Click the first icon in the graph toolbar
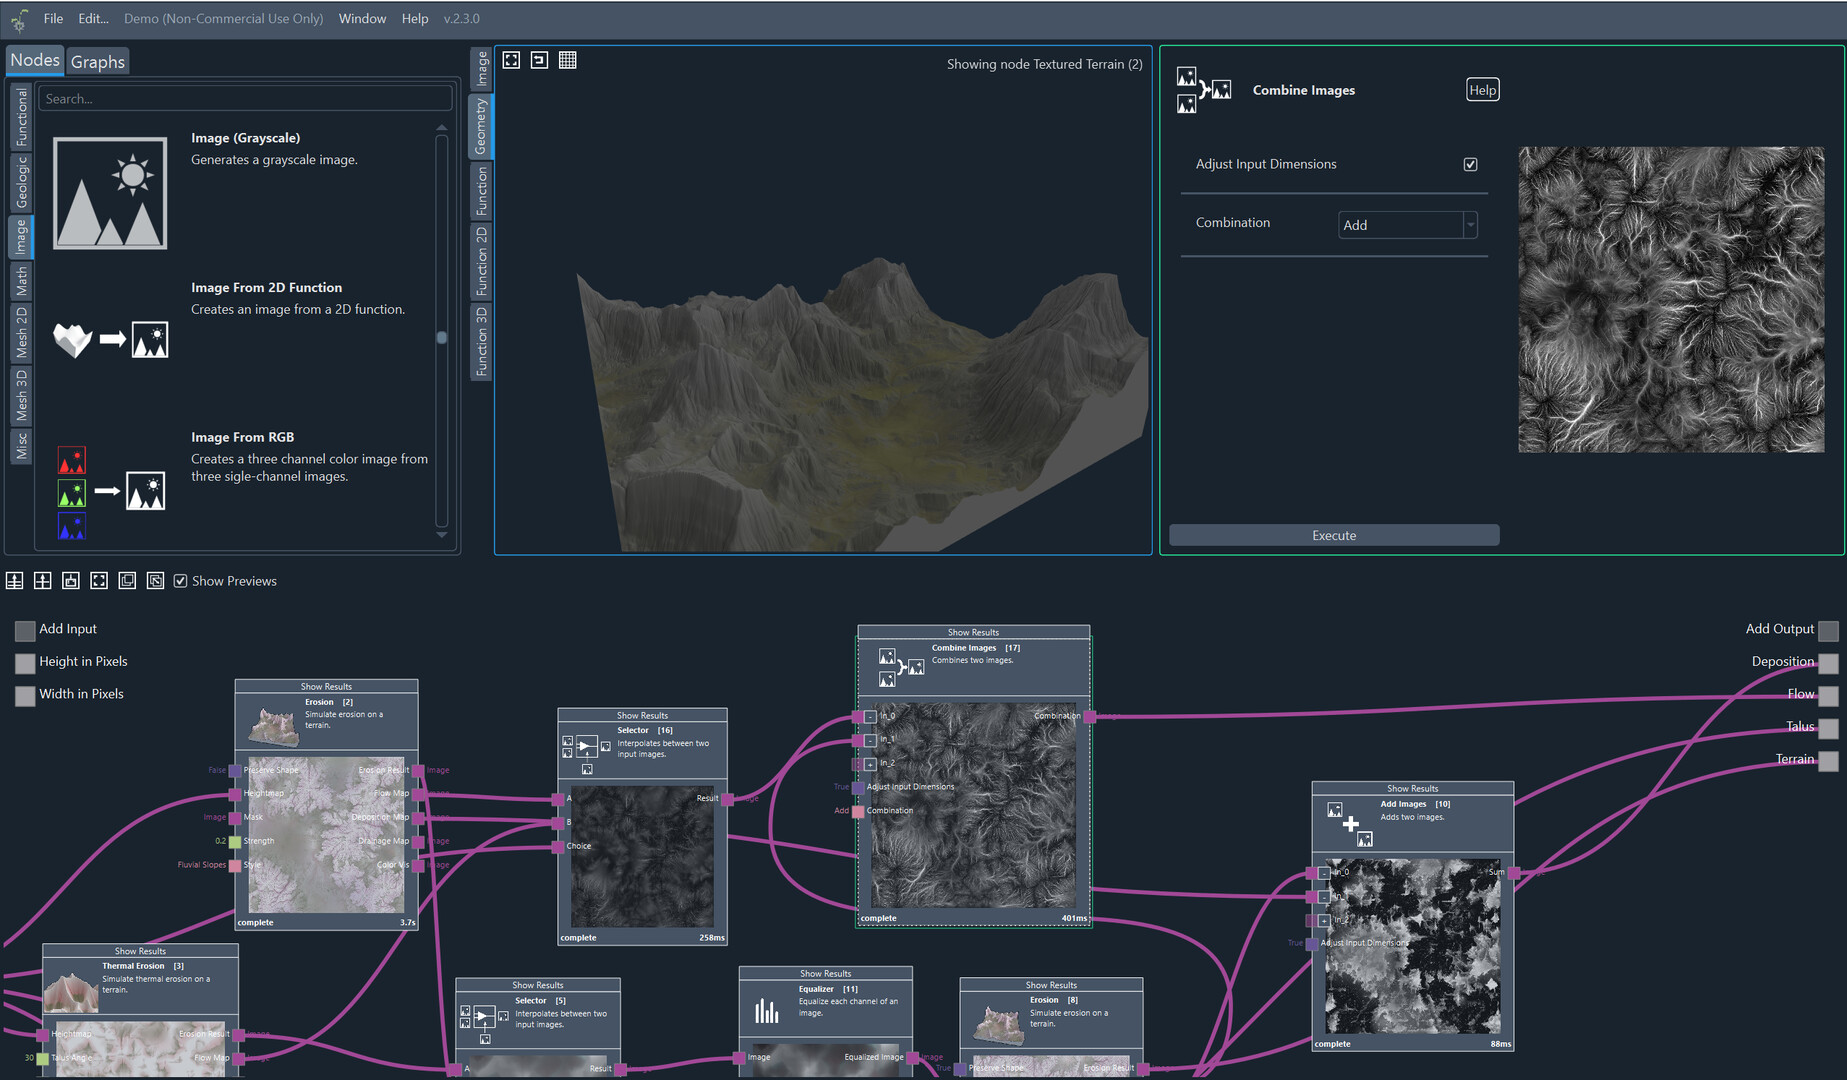The width and height of the screenshot is (1847, 1080). coord(15,581)
